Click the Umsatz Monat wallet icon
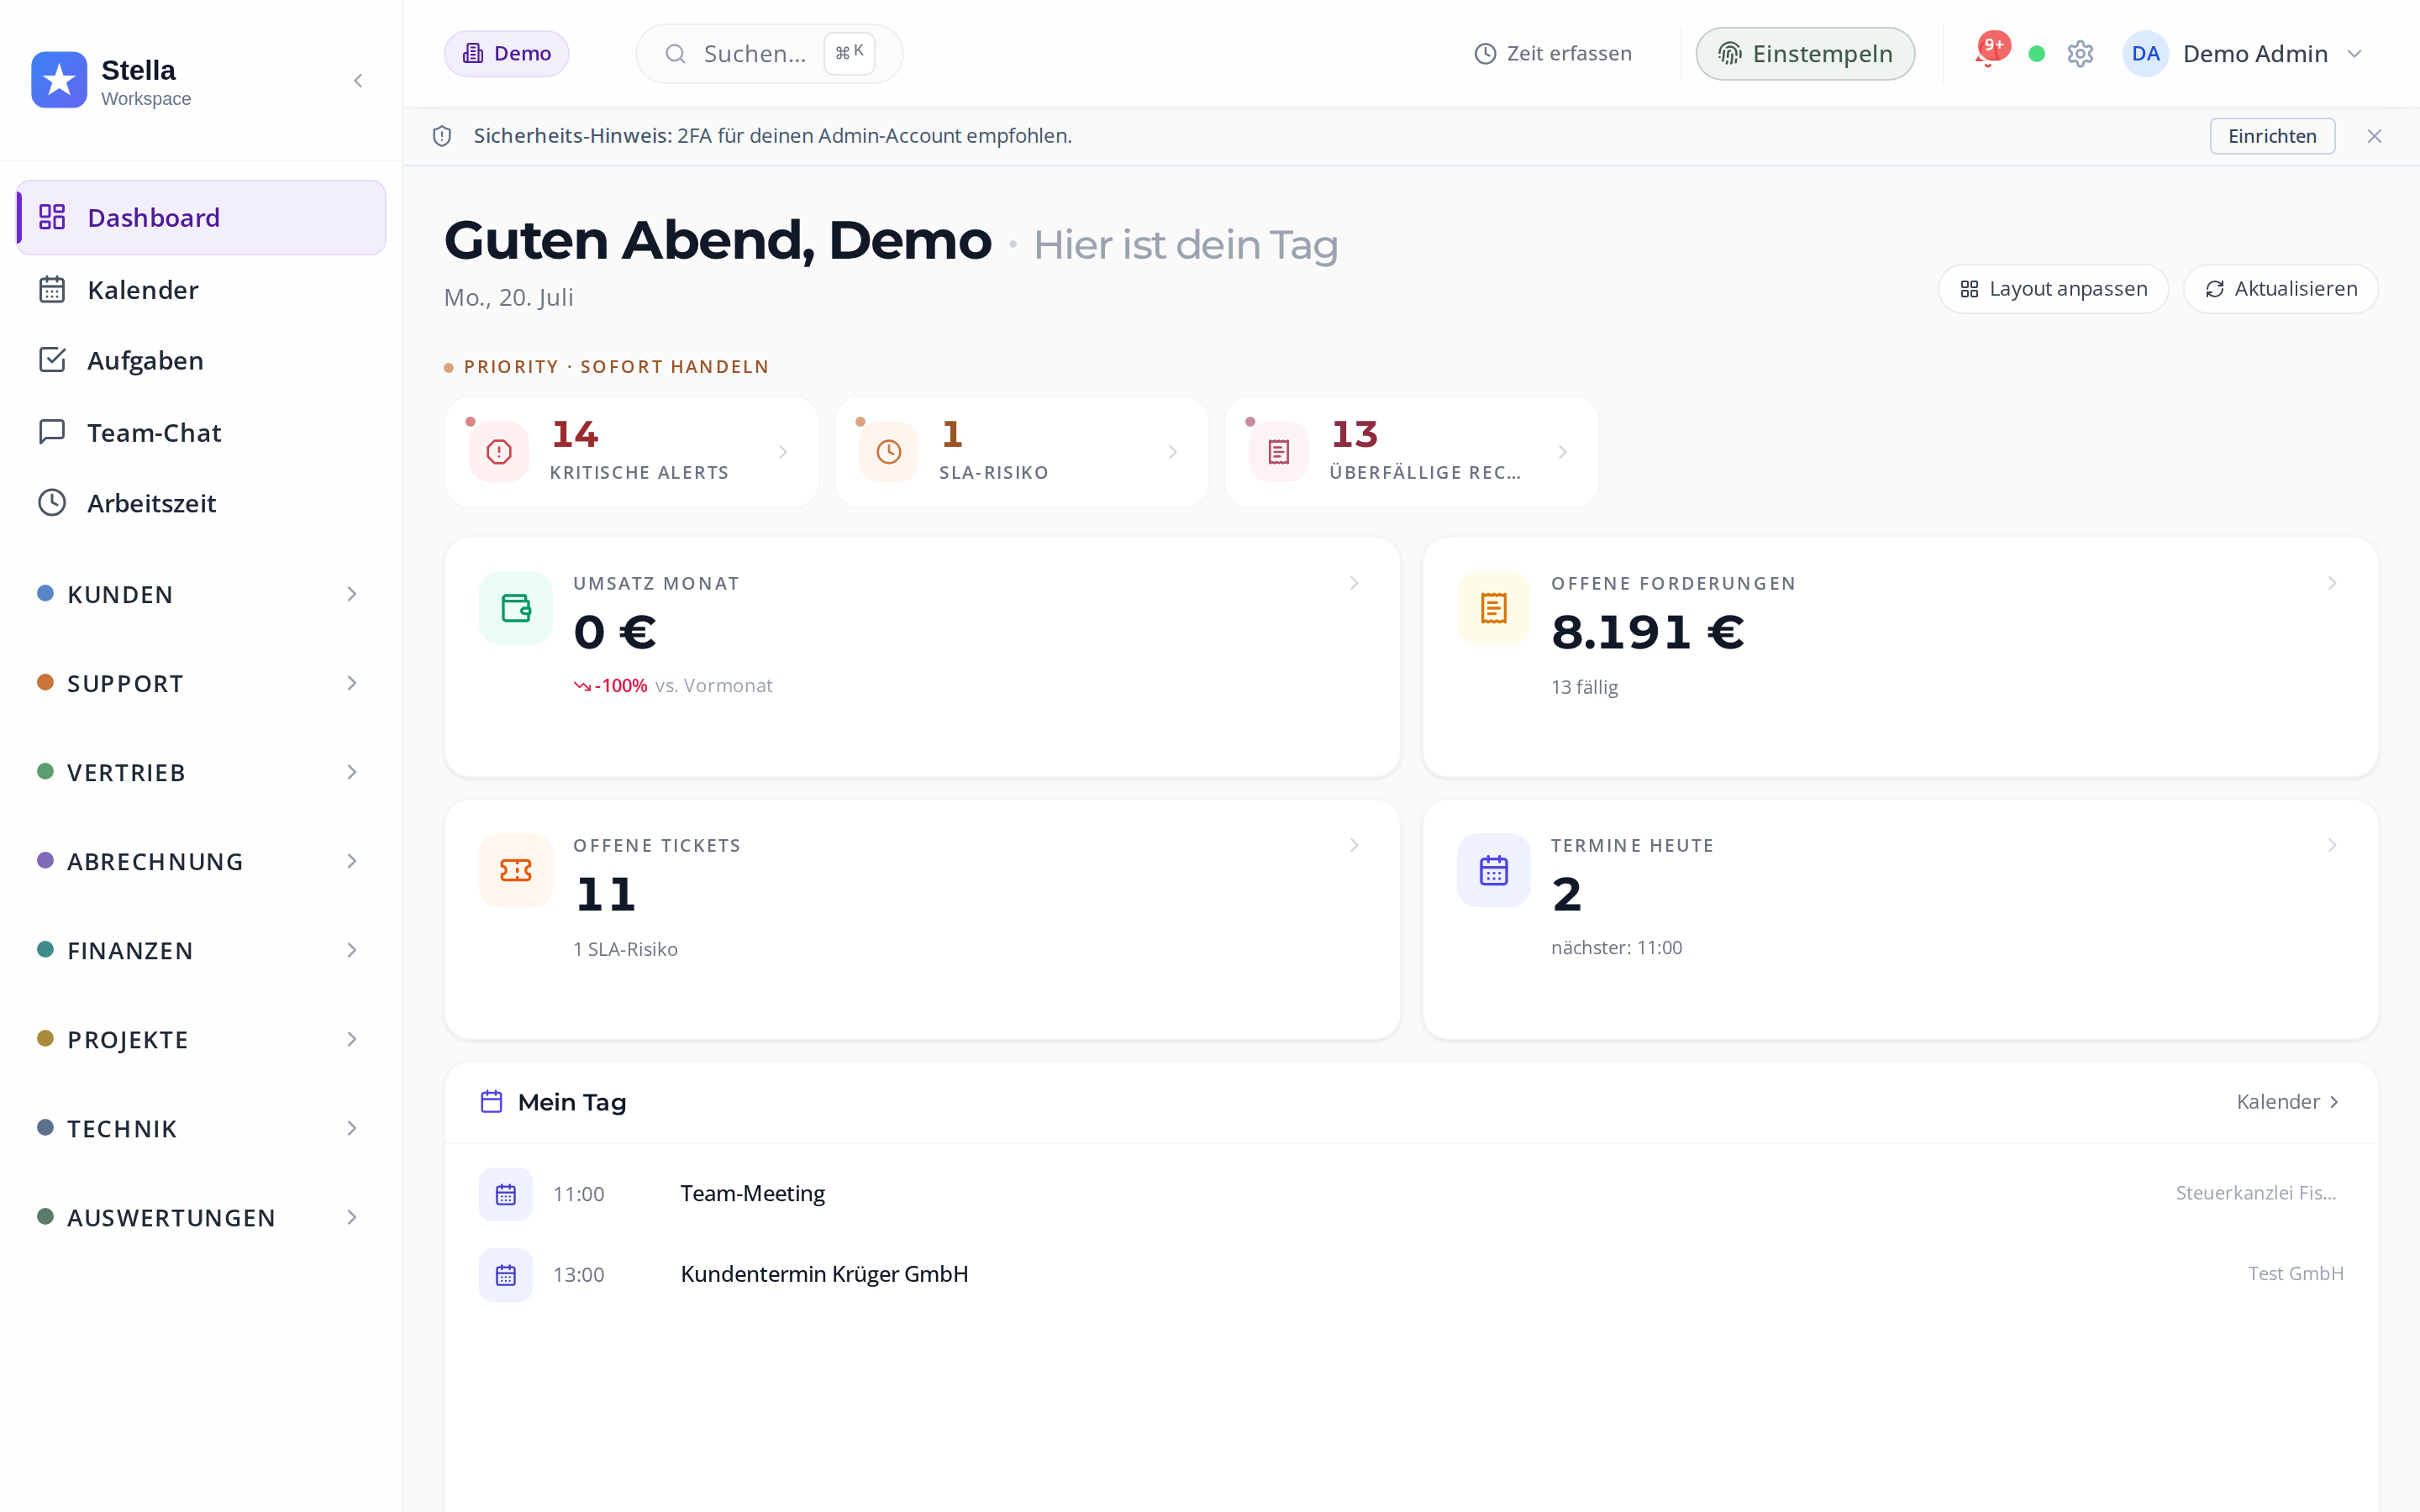2420x1512 pixels. [516, 608]
